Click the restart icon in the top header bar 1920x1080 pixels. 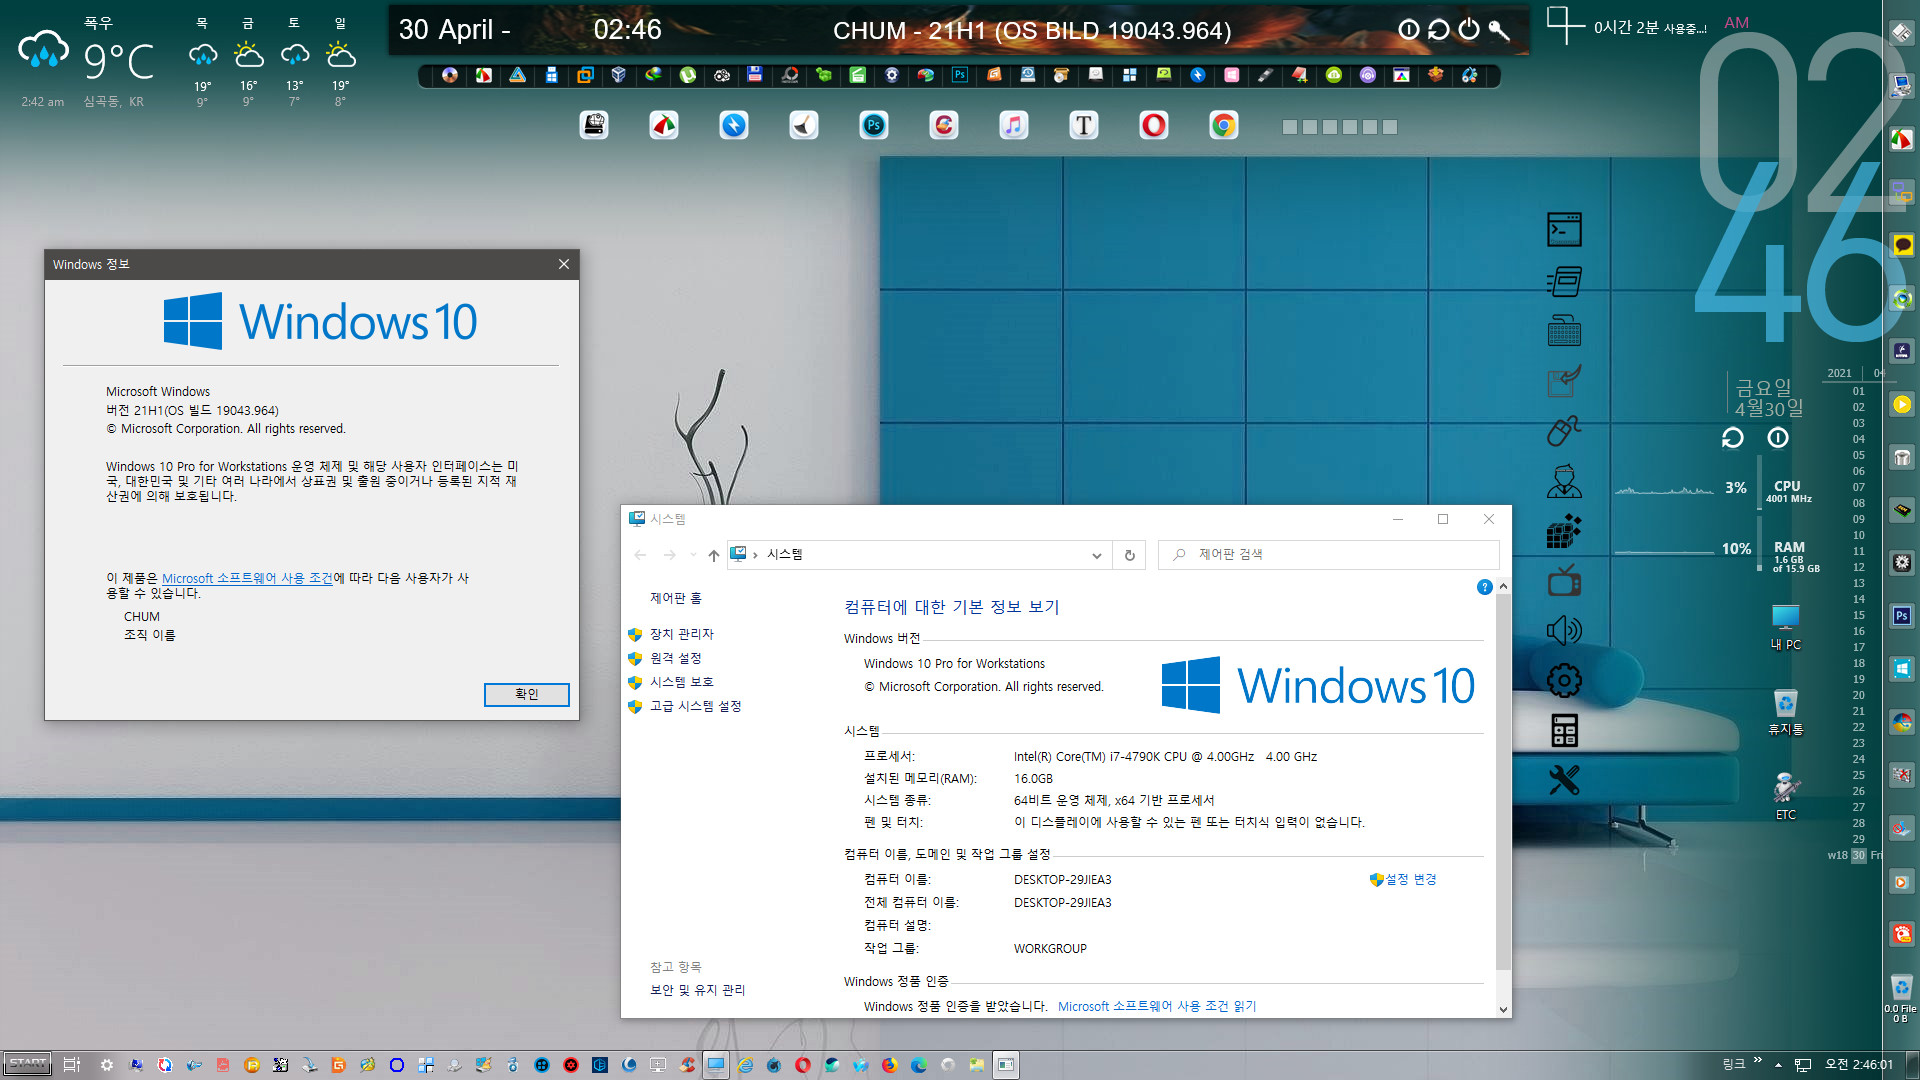coord(1438,30)
